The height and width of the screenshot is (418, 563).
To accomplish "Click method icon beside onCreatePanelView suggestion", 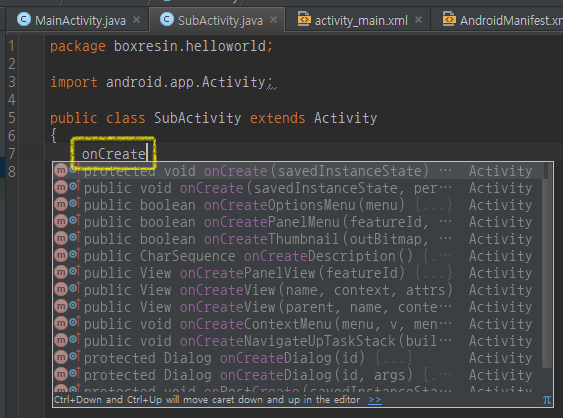I will coord(61,272).
